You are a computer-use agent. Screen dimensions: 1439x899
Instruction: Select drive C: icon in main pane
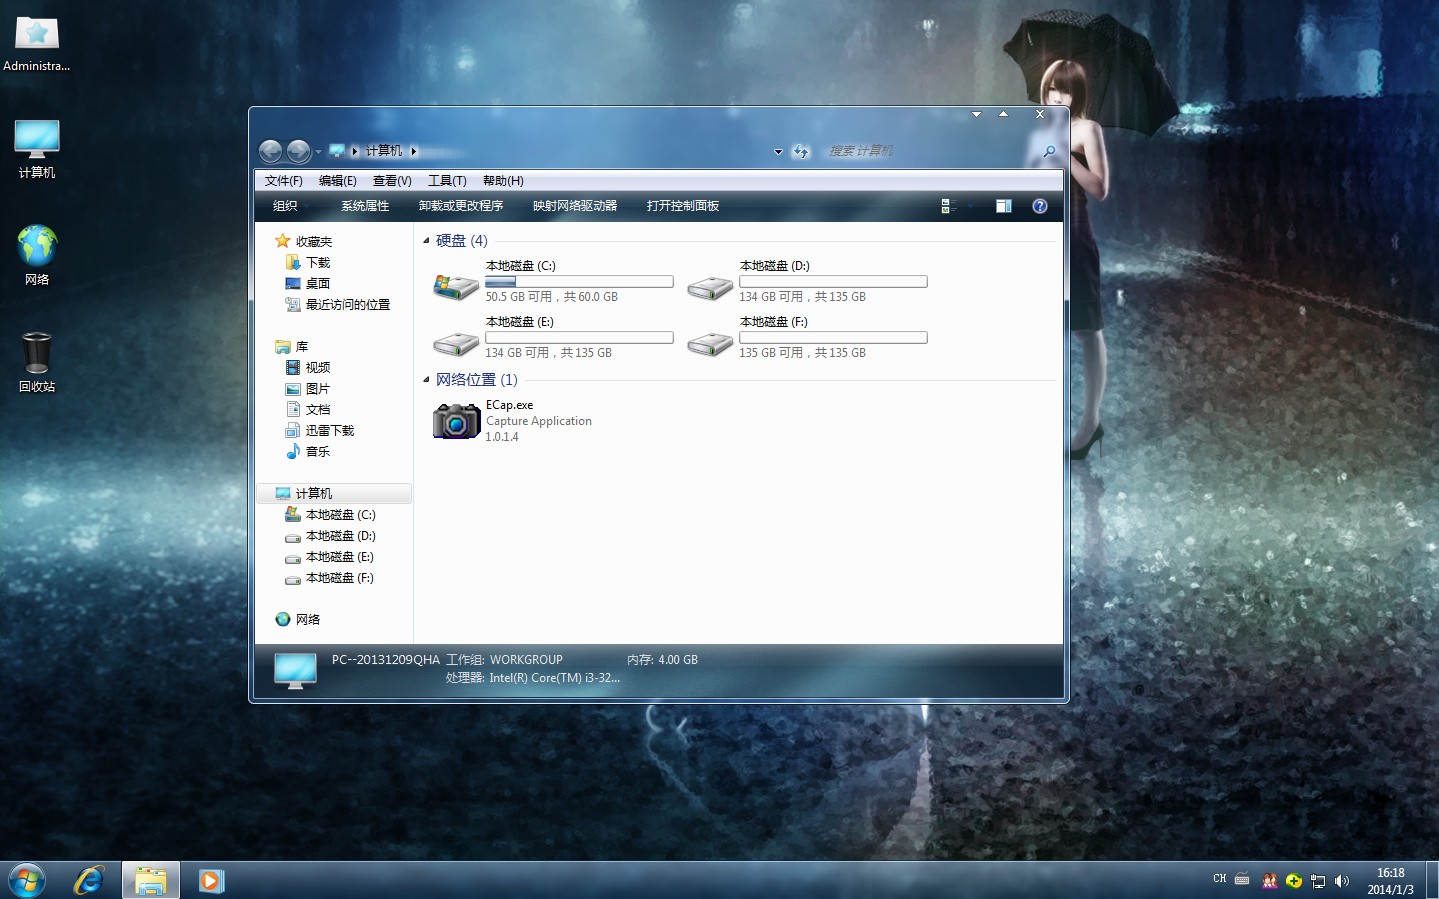[x=456, y=287]
